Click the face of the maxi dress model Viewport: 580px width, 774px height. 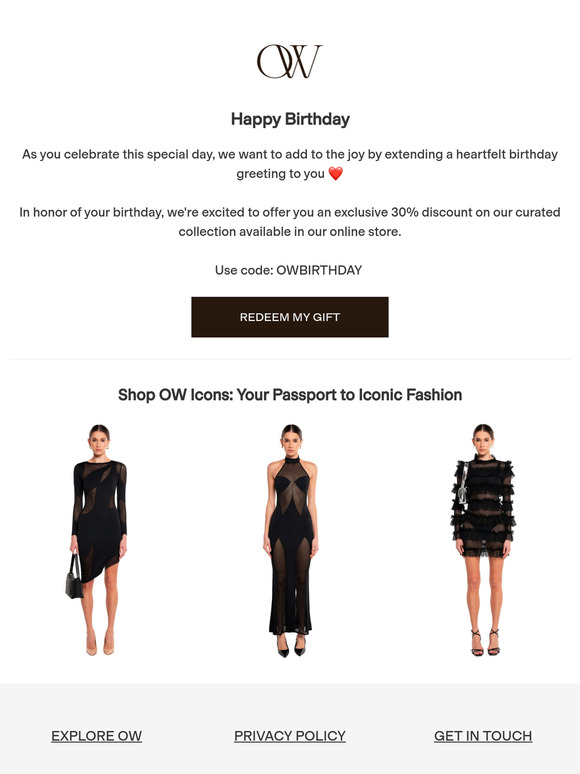pyautogui.click(x=292, y=438)
